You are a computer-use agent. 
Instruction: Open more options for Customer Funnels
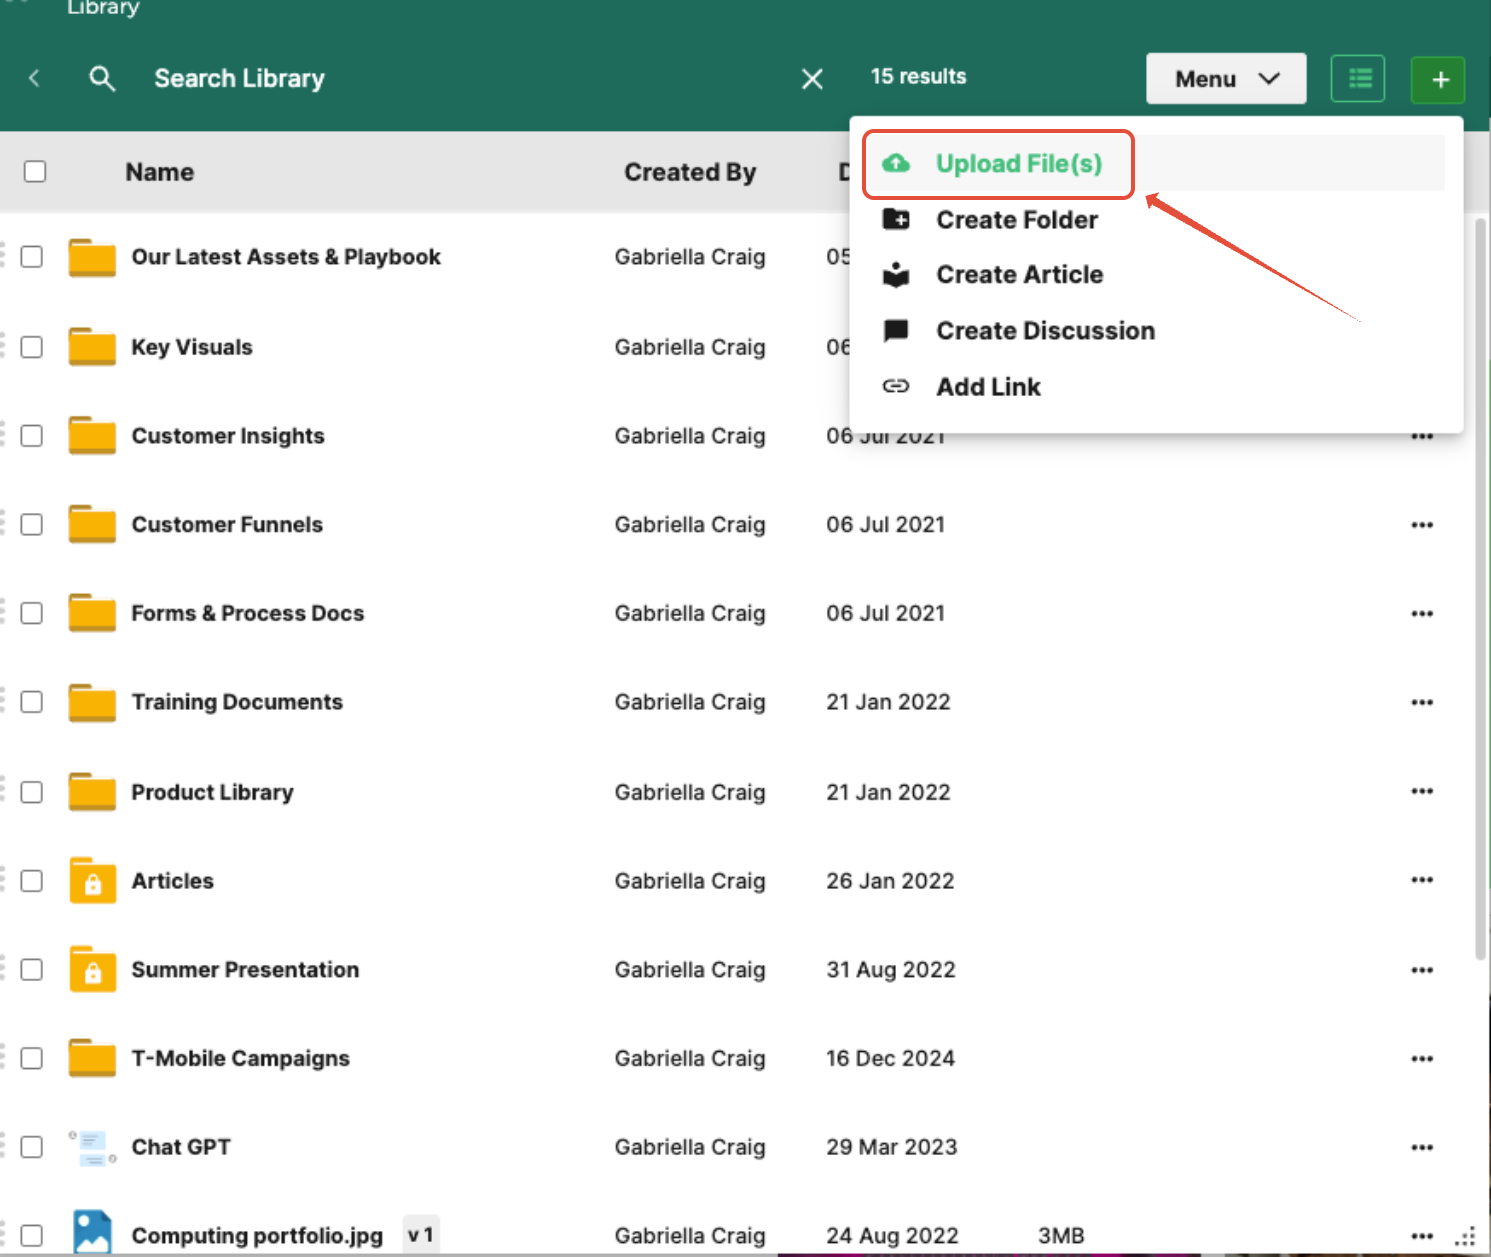(1422, 525)
